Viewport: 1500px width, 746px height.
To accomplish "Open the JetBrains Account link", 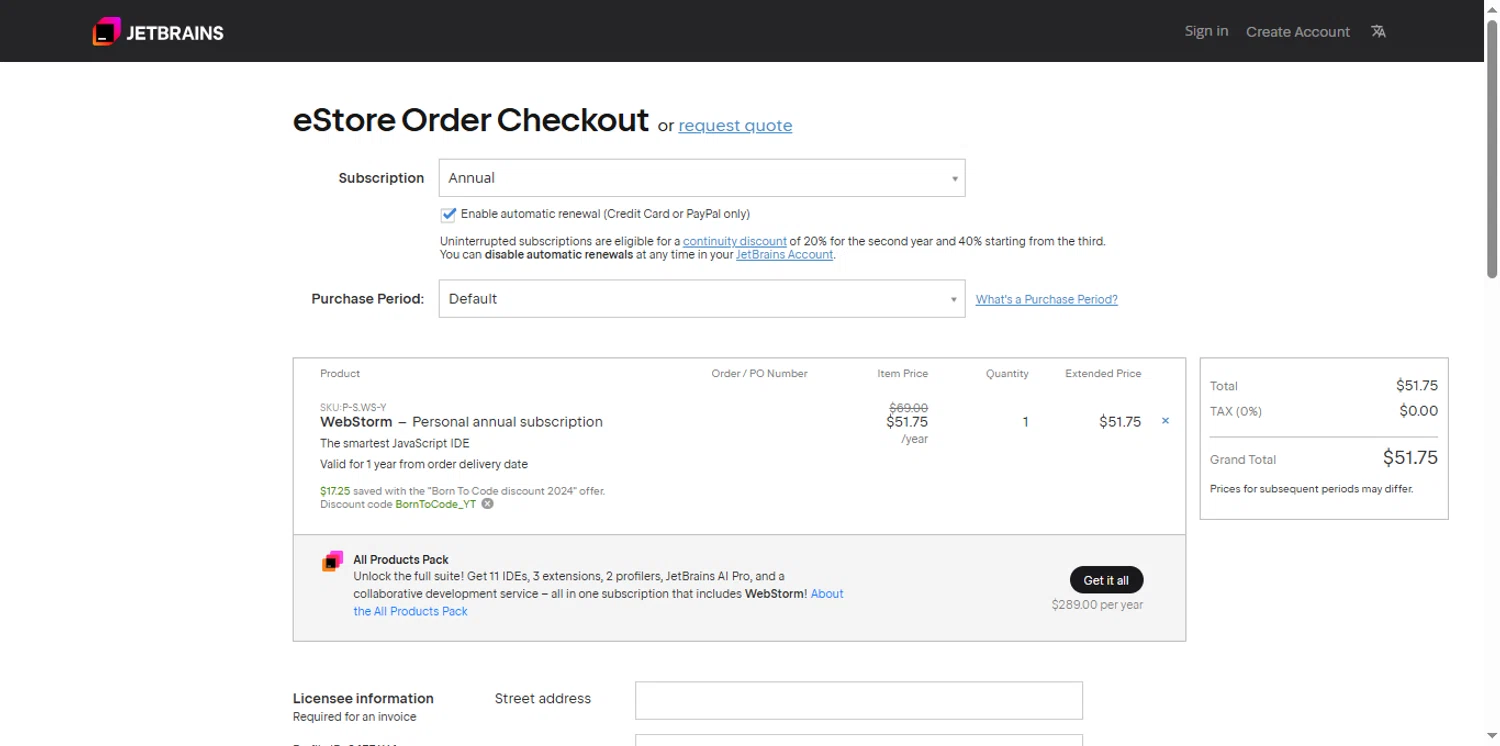I will (784, 255).
